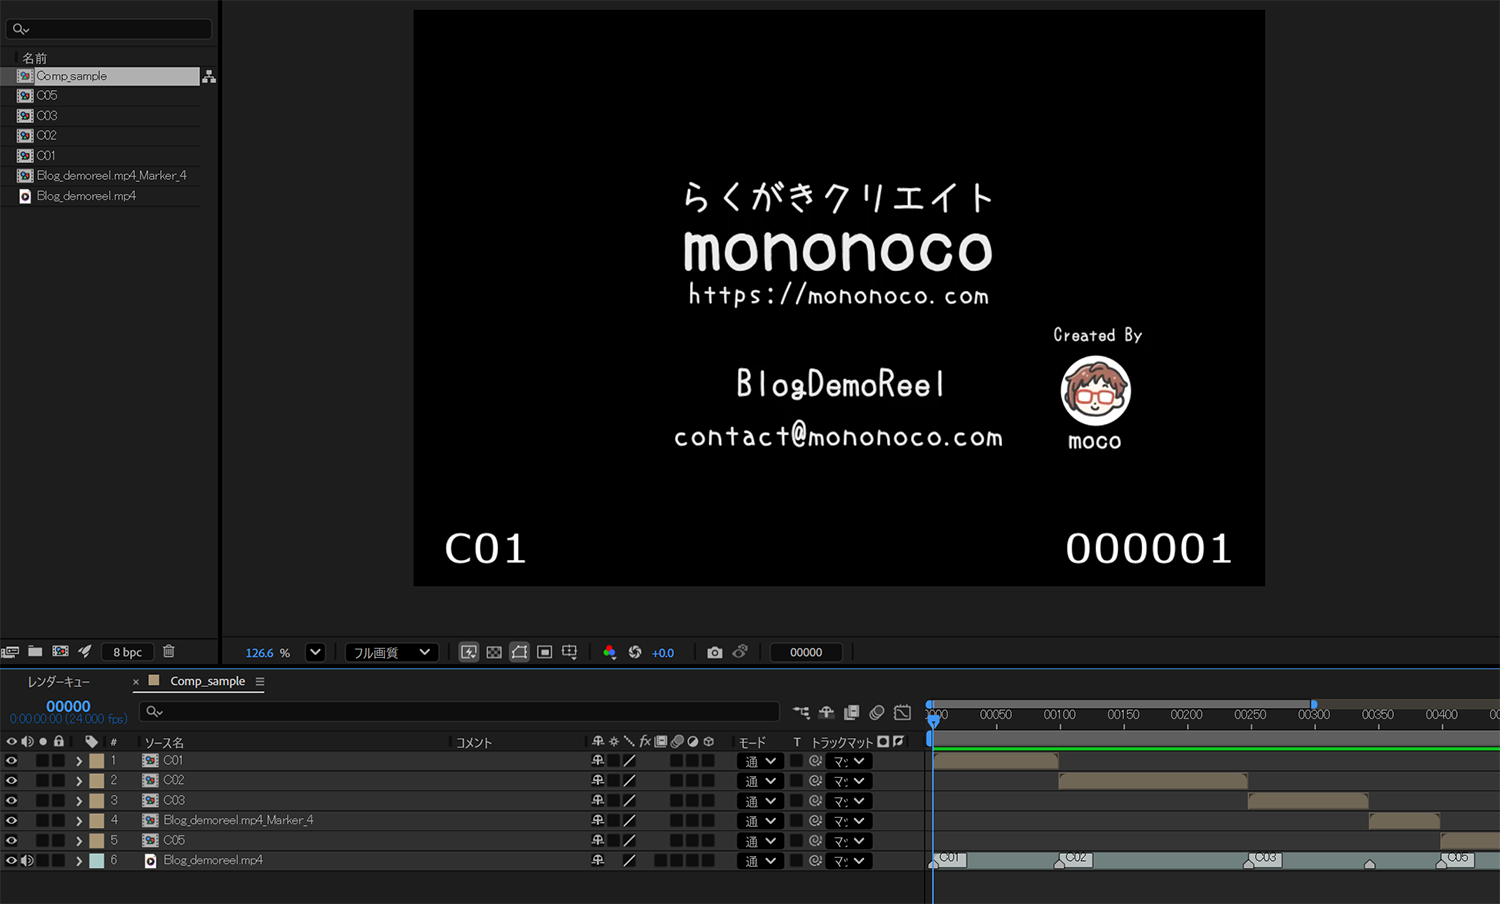1500x904 pixels.
Task: Toggle the transparency grid in the viewer
Action: click(494, 652)
